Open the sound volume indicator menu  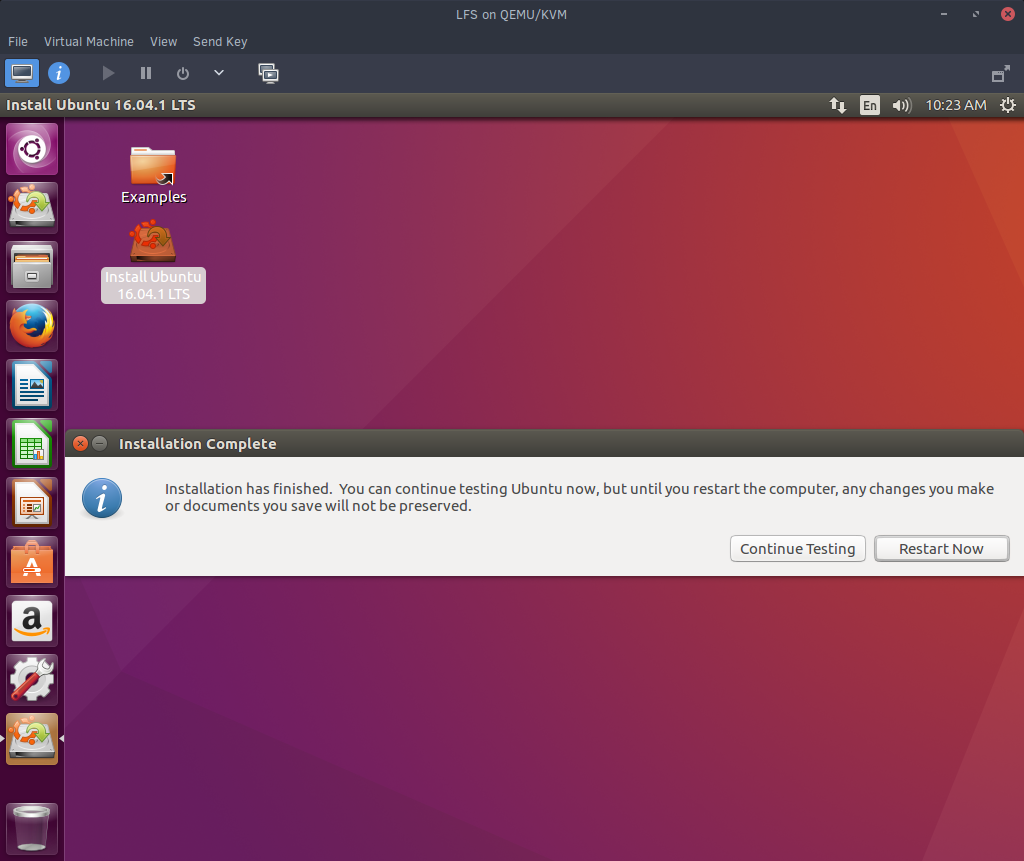(x=901, y=105)
